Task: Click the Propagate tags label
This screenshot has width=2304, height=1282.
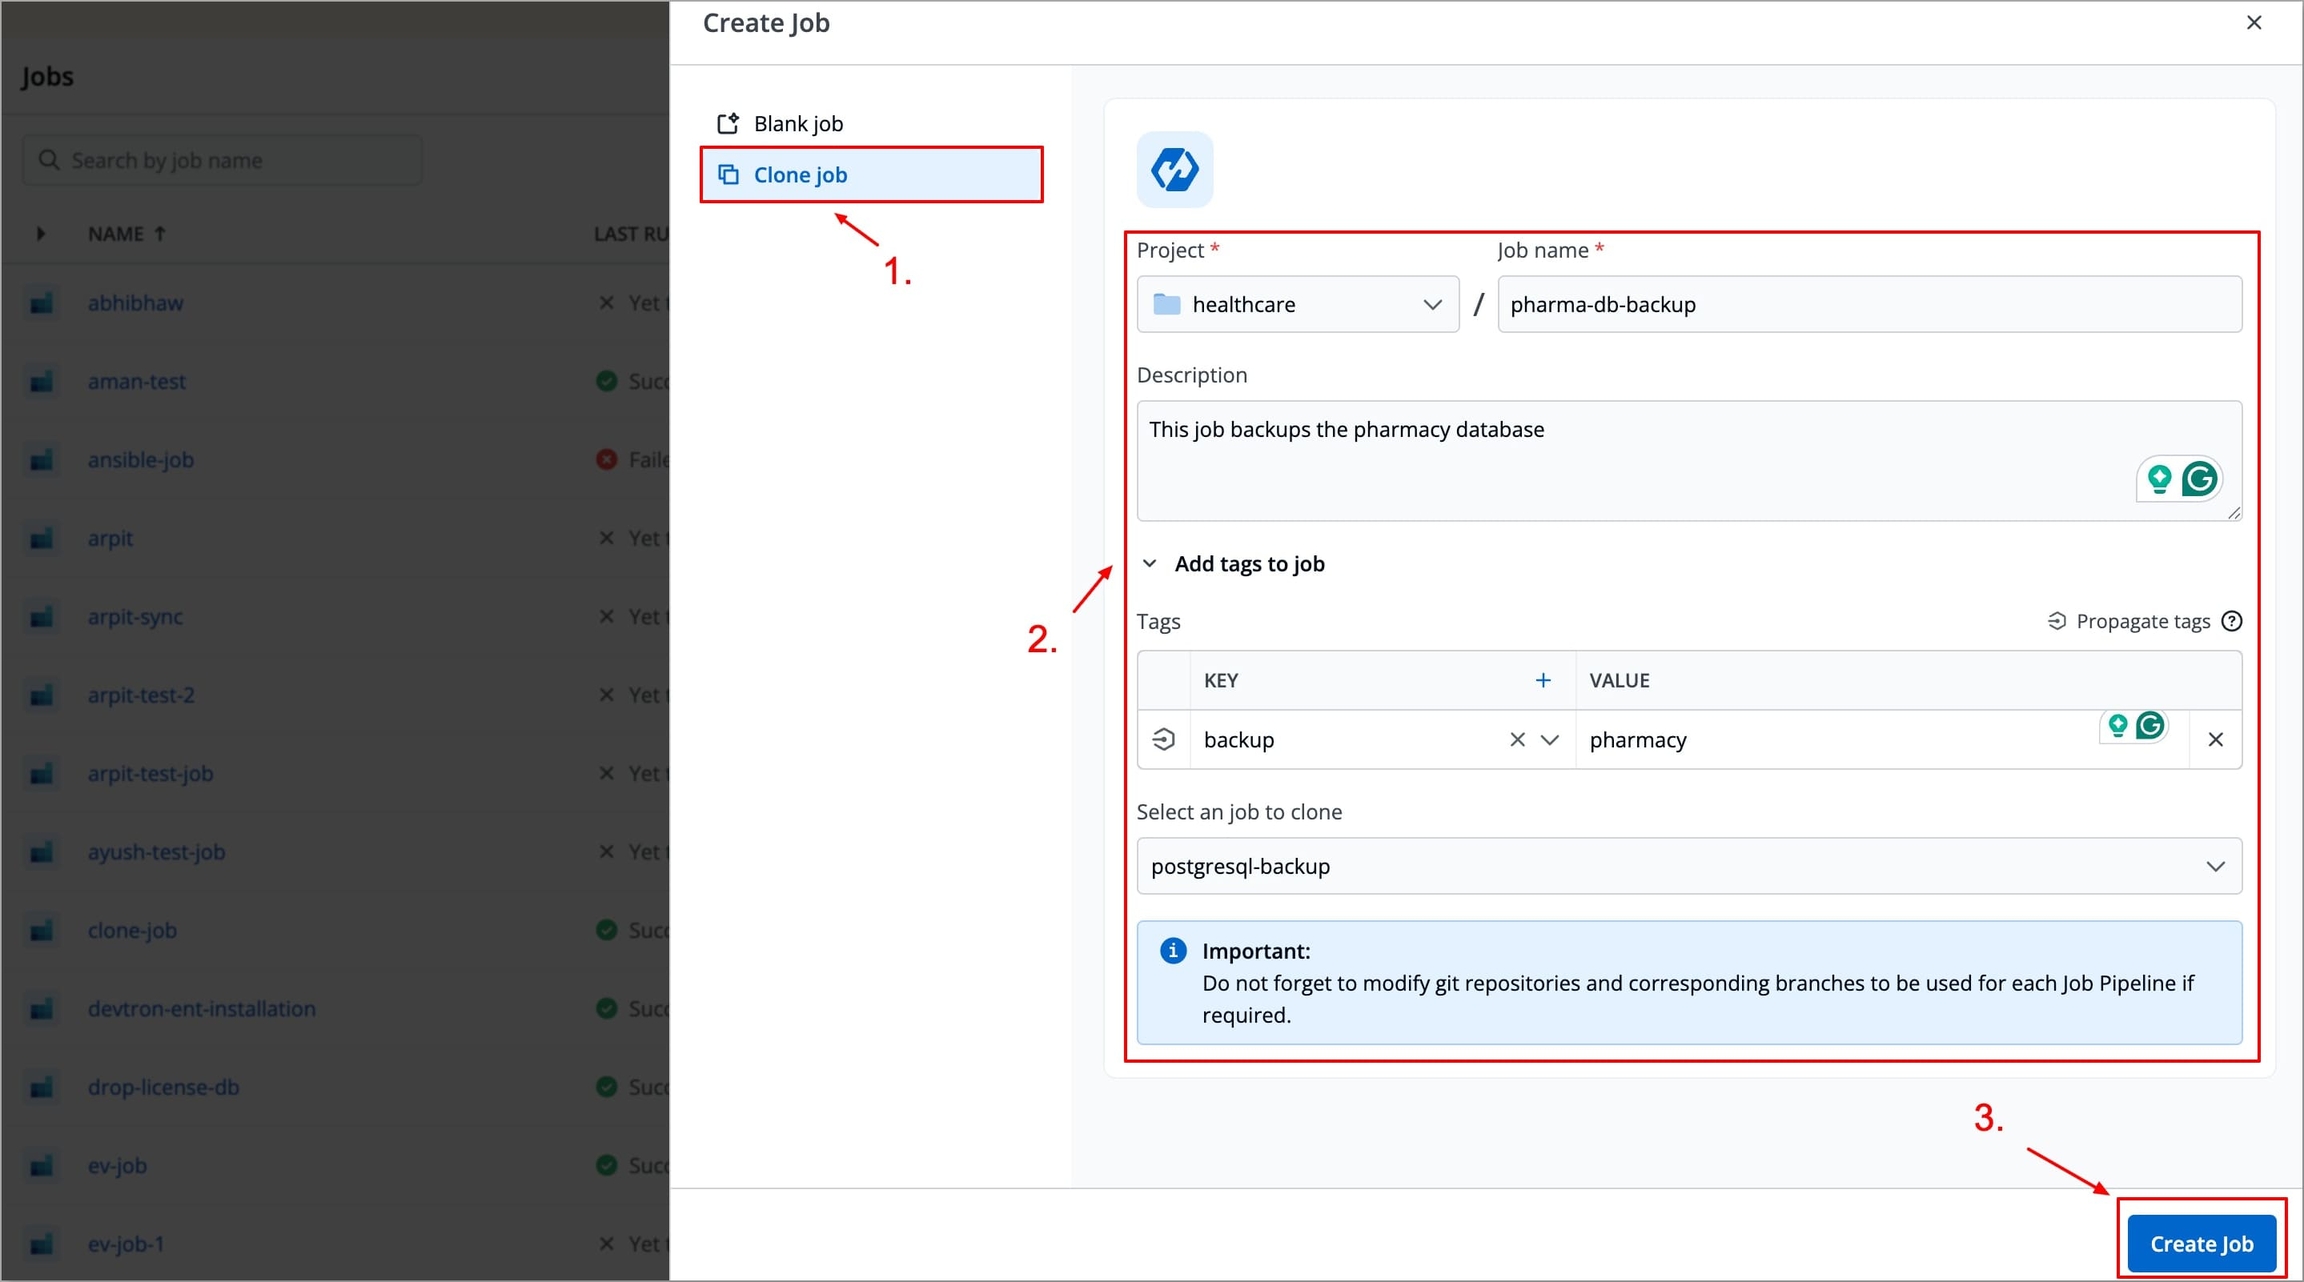Action: coord(2142,622)
